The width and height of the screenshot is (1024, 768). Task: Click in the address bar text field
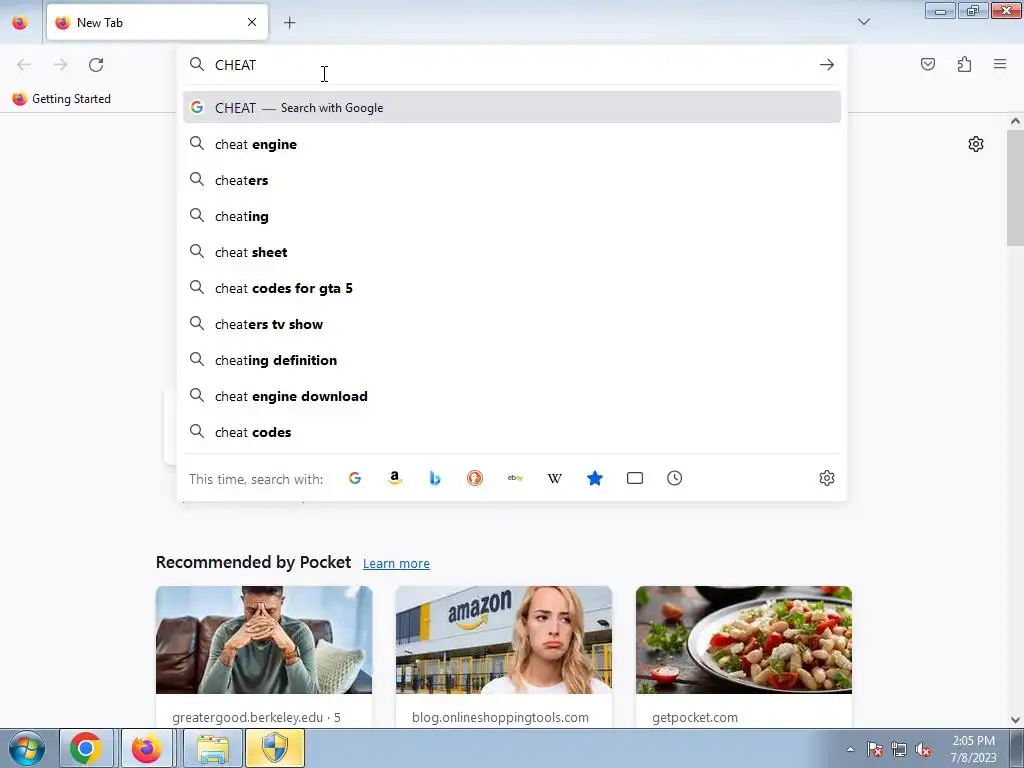(x=512, y=65)
